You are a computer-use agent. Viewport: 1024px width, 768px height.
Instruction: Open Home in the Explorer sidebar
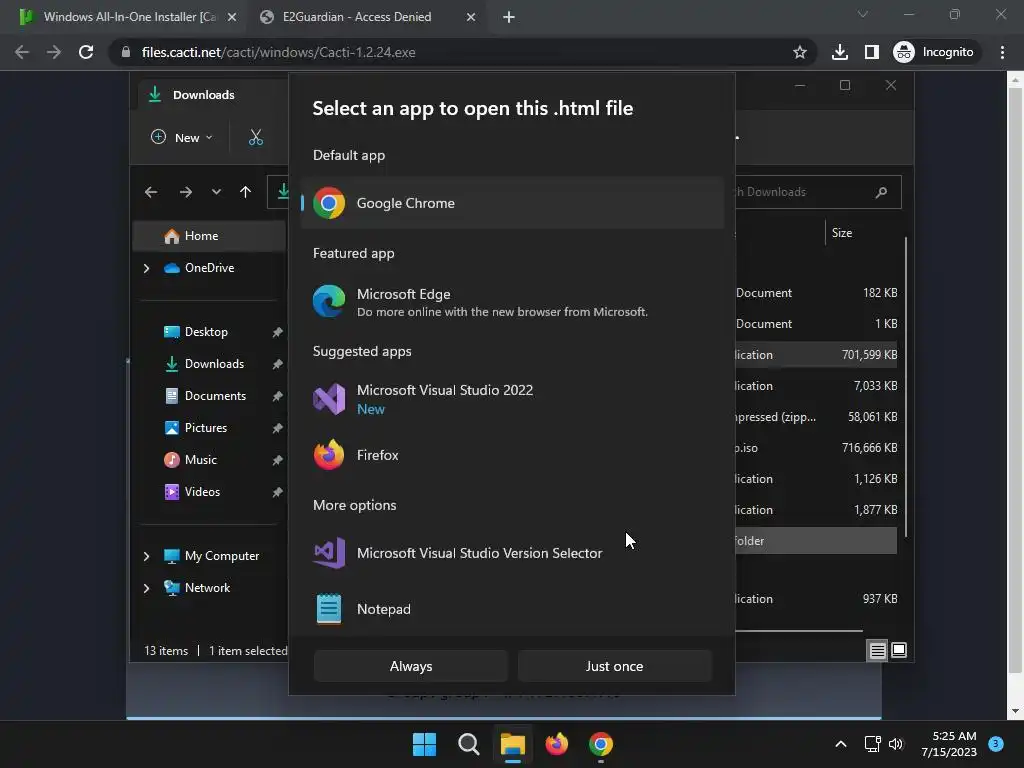click(x=209, y=236)
